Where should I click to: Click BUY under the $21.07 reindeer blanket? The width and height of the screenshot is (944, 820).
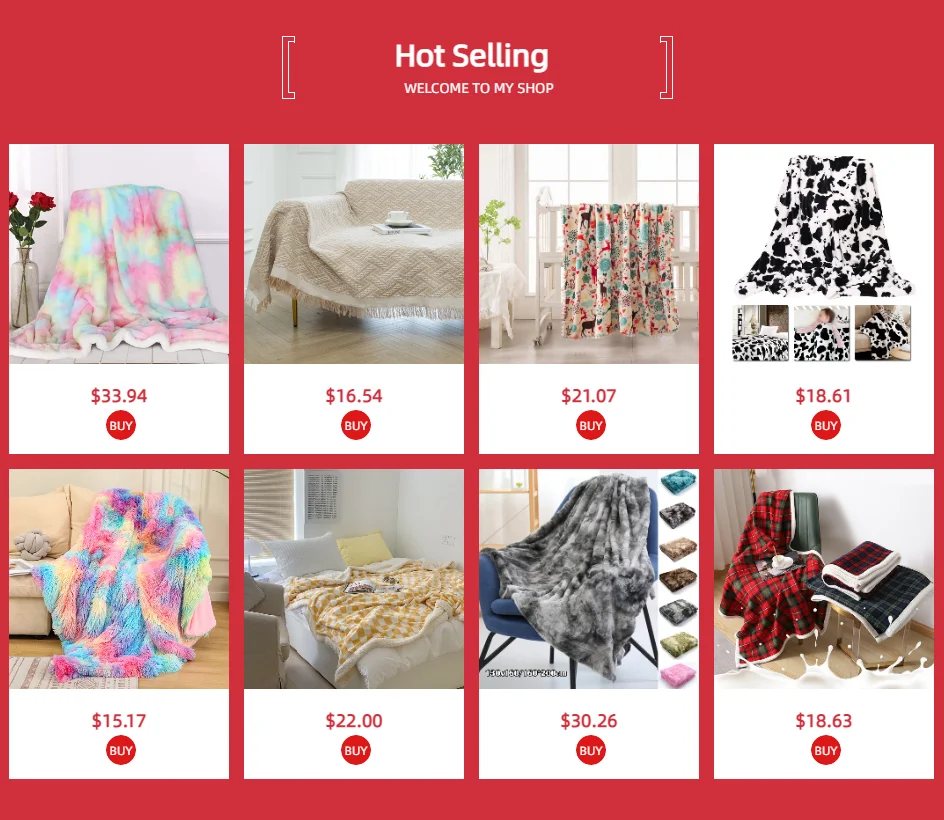point(590,426)
